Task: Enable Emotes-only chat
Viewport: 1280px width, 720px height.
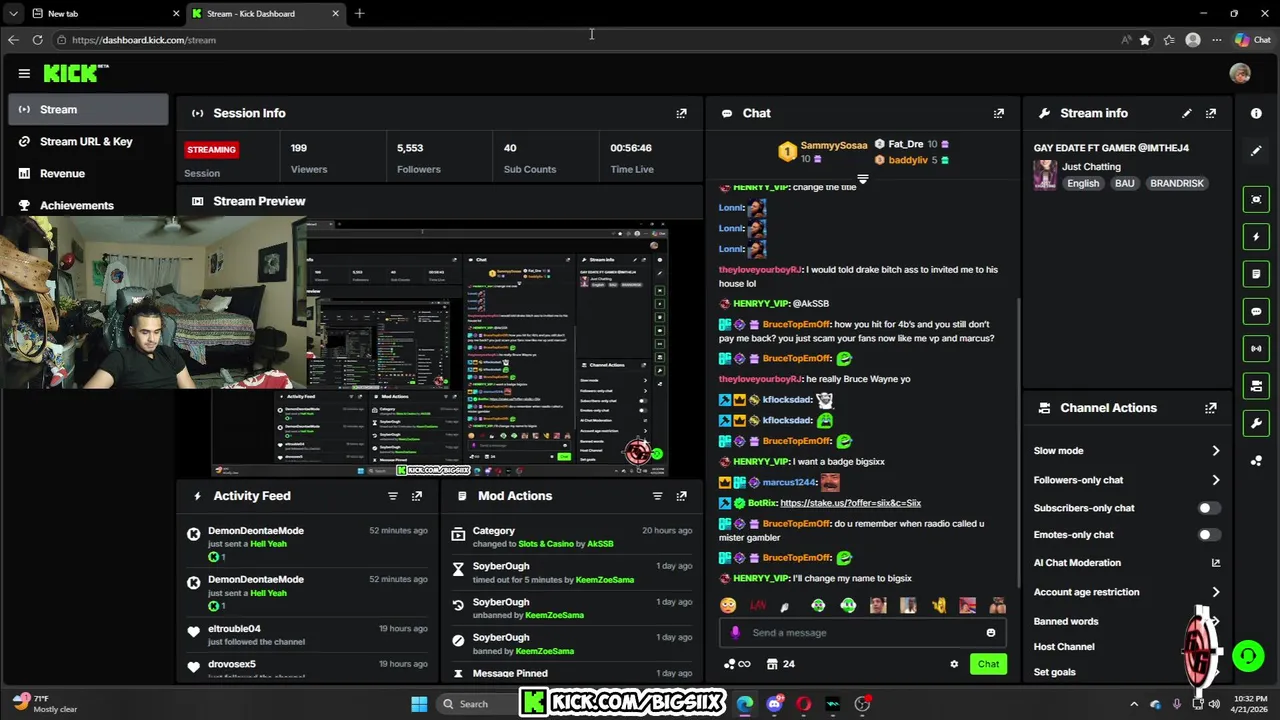Action: pos(1209,535)
